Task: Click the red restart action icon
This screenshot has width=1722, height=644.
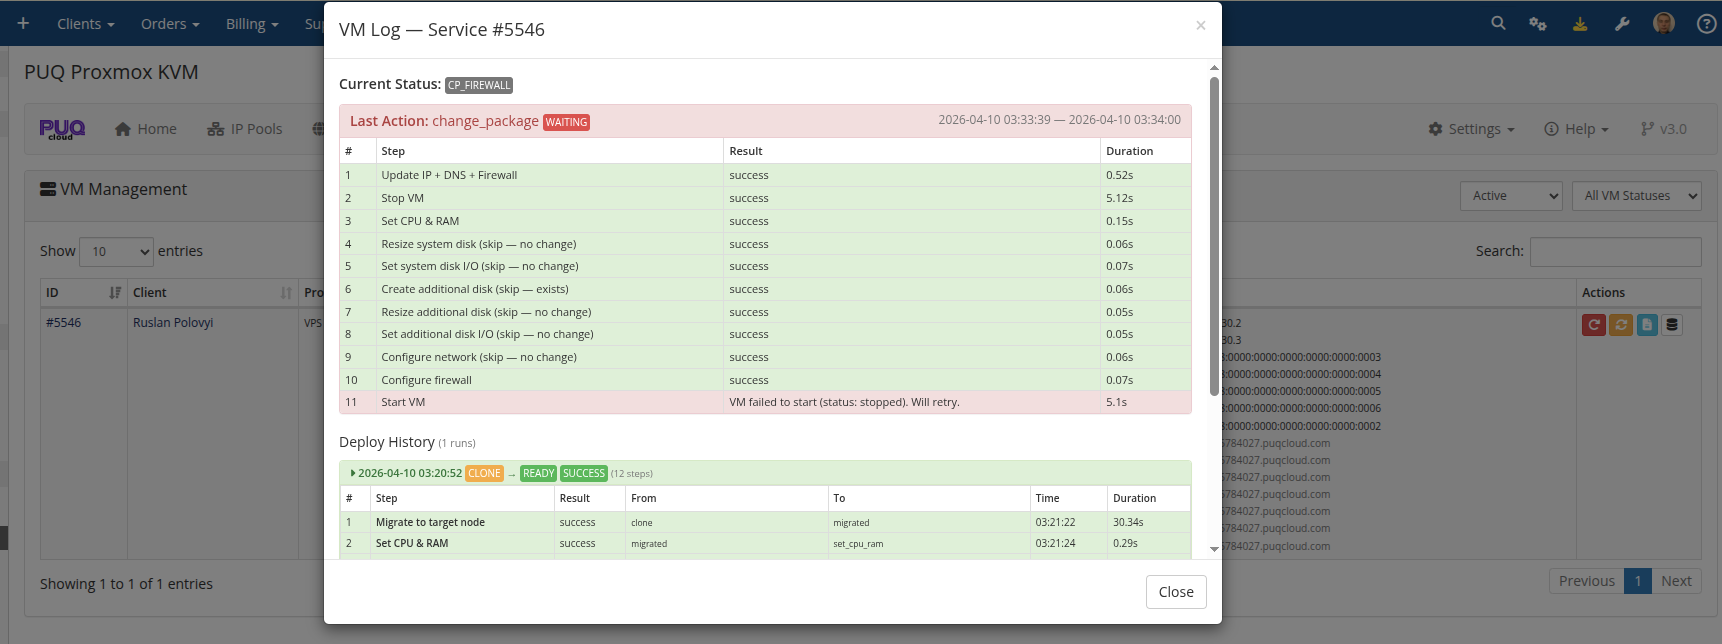Action: click(1594, 325)
